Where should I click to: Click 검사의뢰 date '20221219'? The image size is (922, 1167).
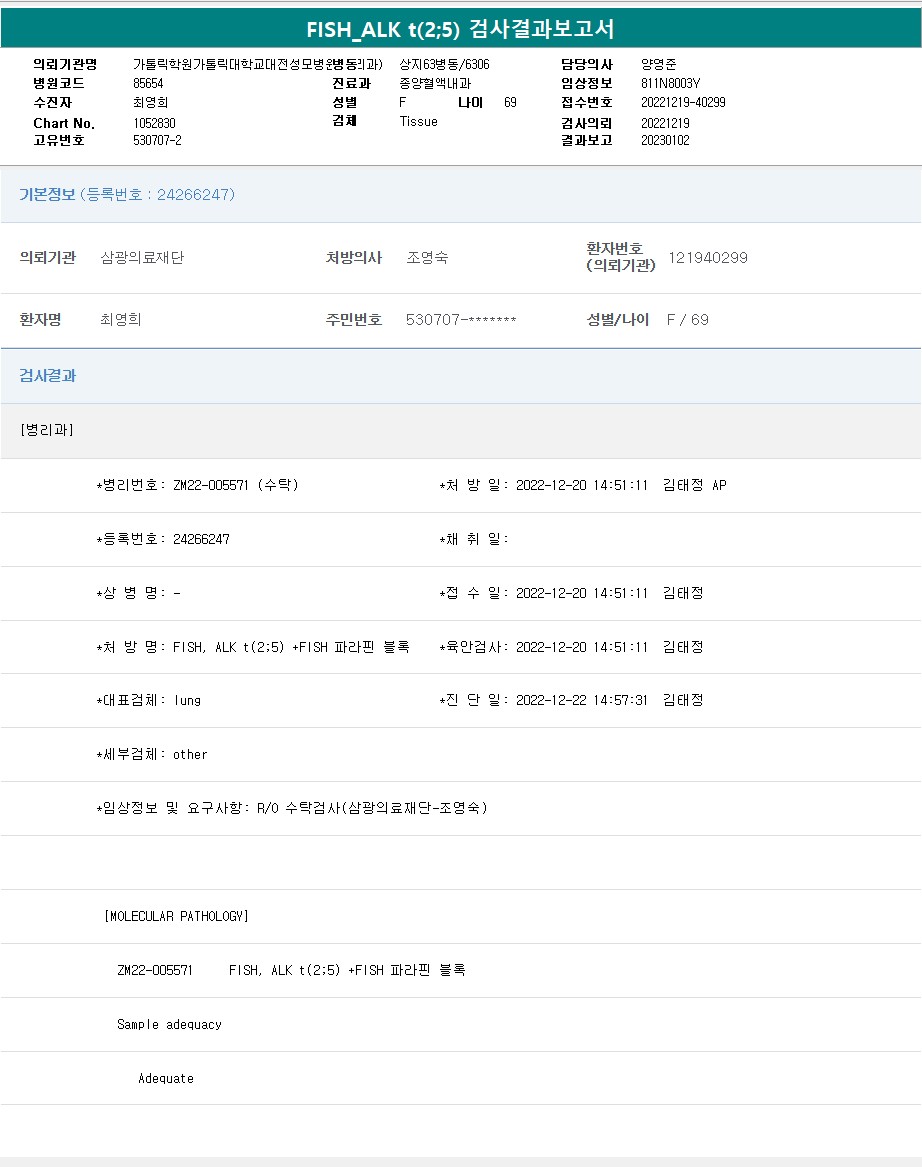665,123
